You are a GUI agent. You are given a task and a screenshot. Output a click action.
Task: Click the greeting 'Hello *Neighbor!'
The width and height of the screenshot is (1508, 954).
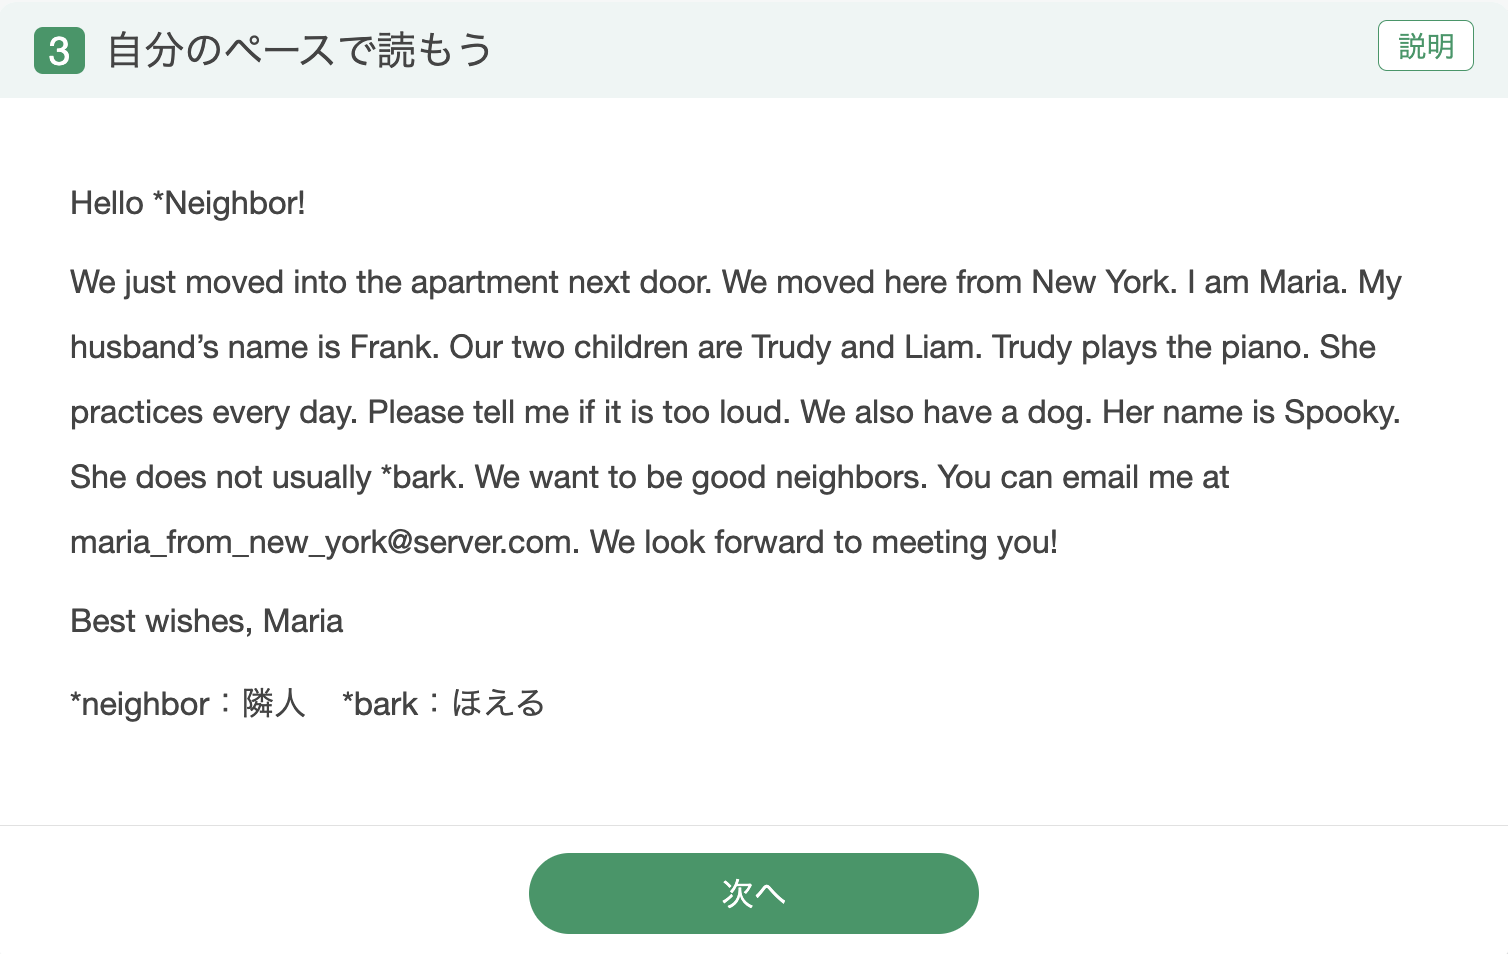click(187, 203)
